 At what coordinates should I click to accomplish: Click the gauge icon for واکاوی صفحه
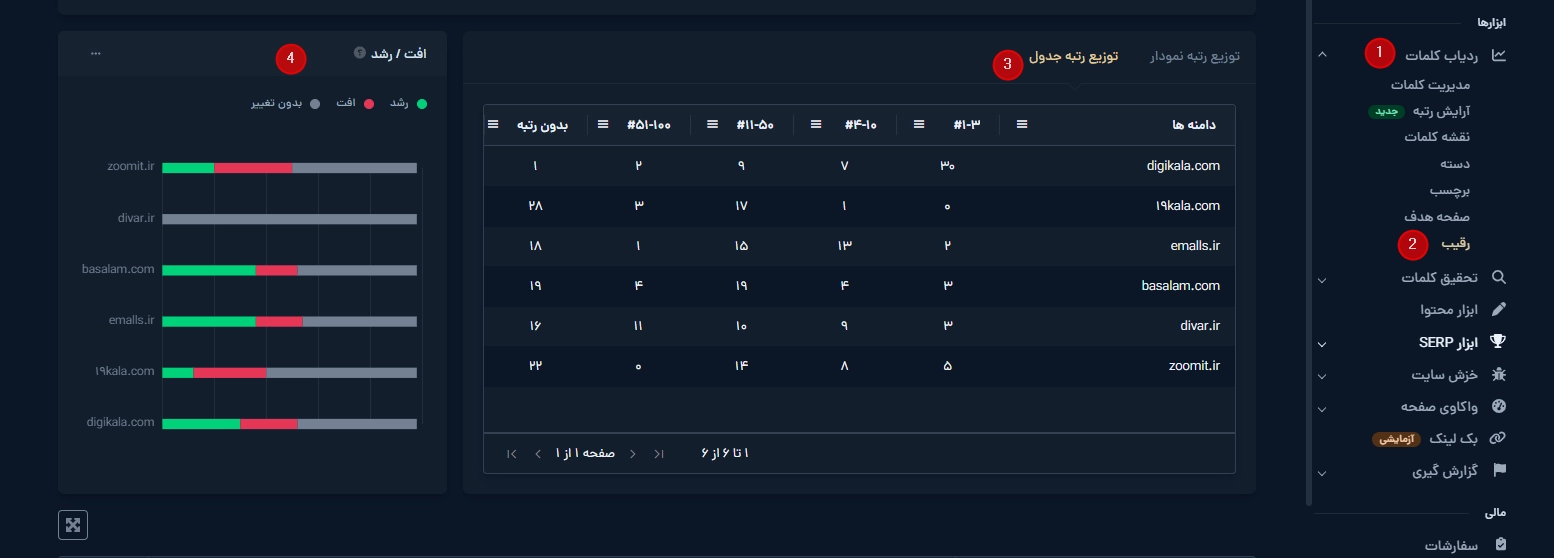point(1498,406)
